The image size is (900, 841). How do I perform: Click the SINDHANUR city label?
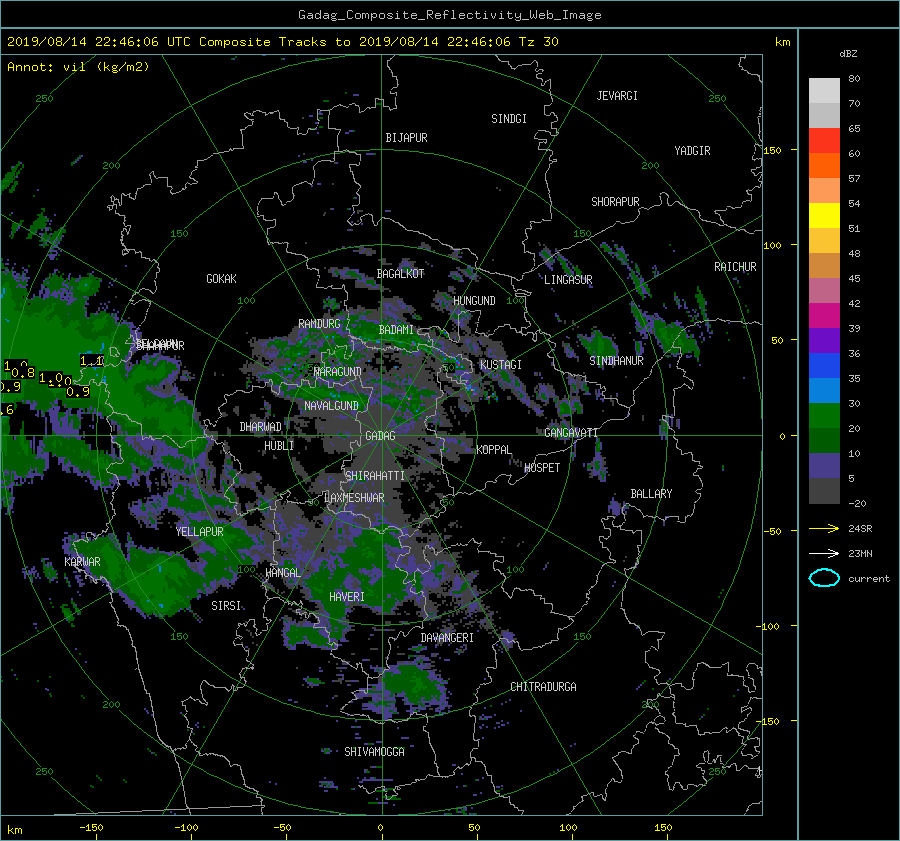[616, 361]
